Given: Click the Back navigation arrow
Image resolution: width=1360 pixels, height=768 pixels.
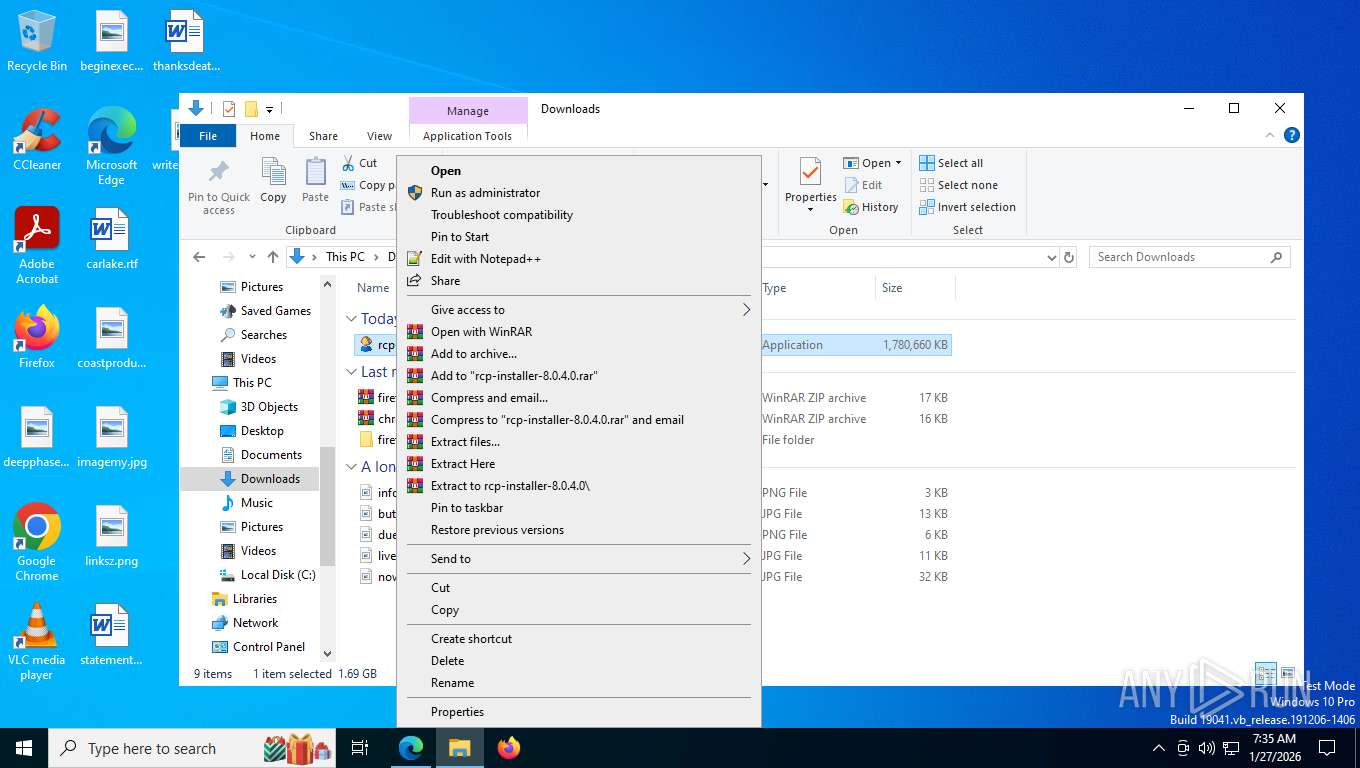Looking at the screenshot, I should pyautogui.click(x=199, y=257).
